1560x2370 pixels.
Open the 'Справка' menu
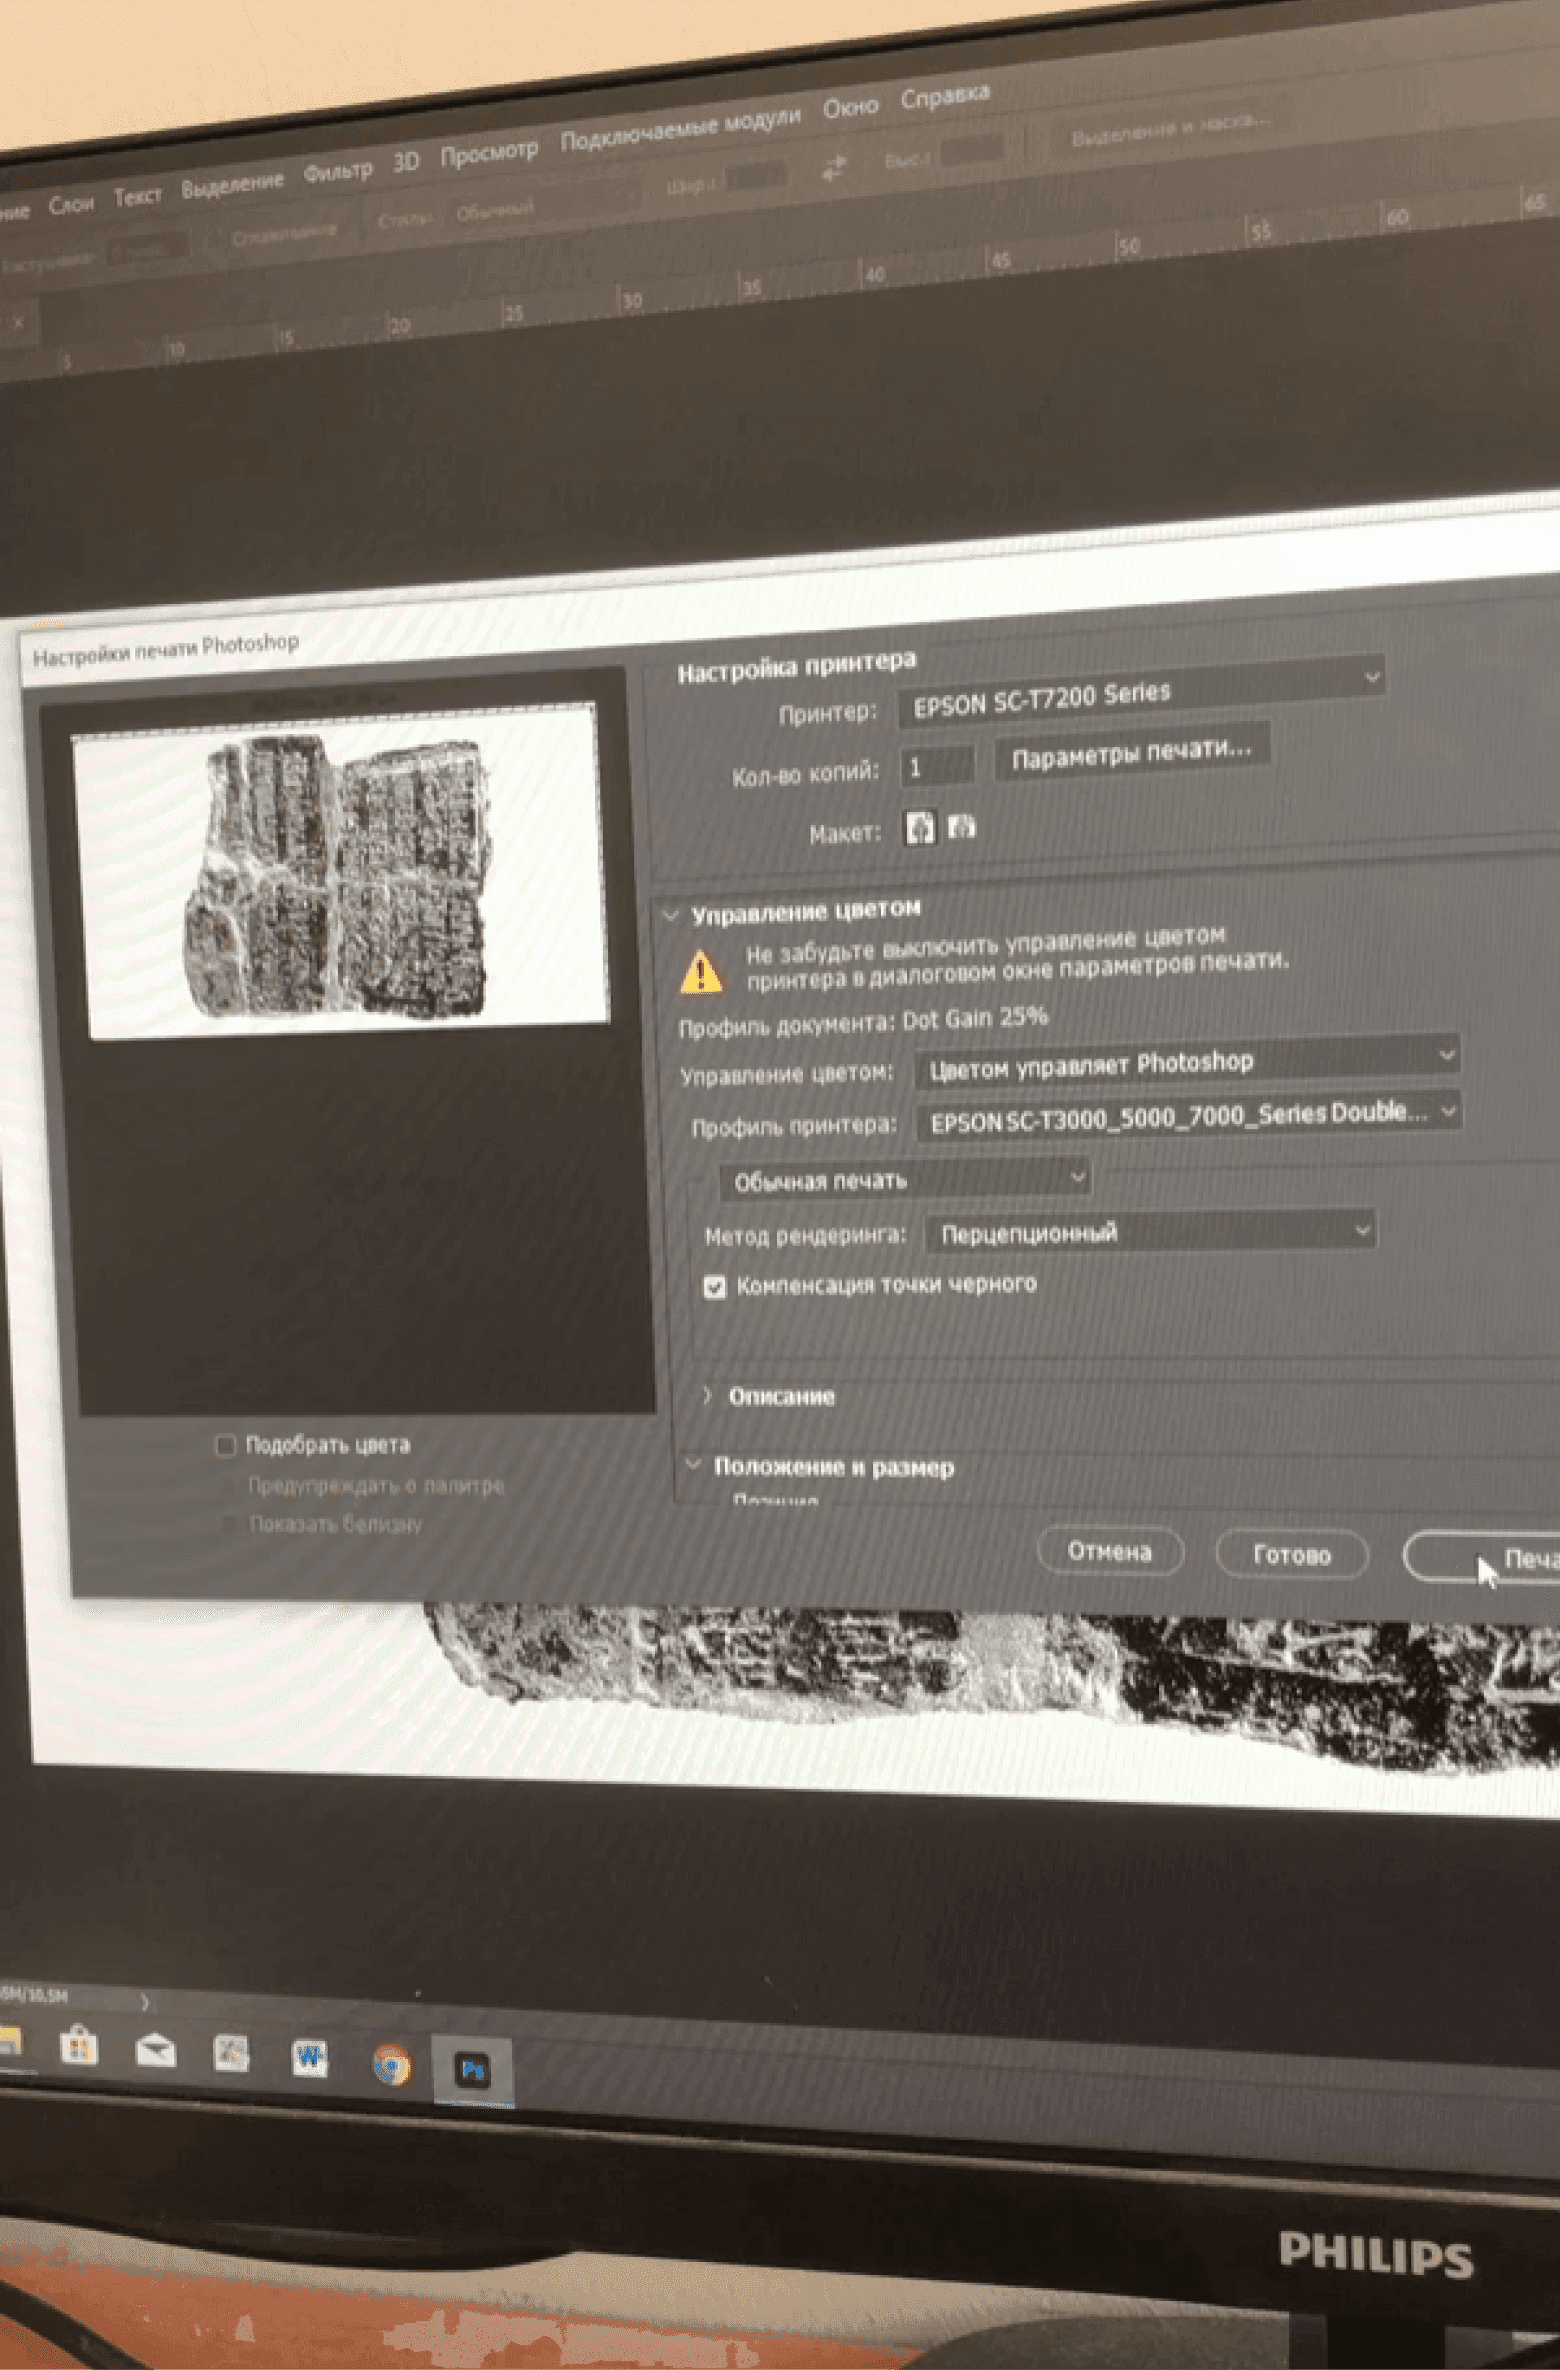945,97
